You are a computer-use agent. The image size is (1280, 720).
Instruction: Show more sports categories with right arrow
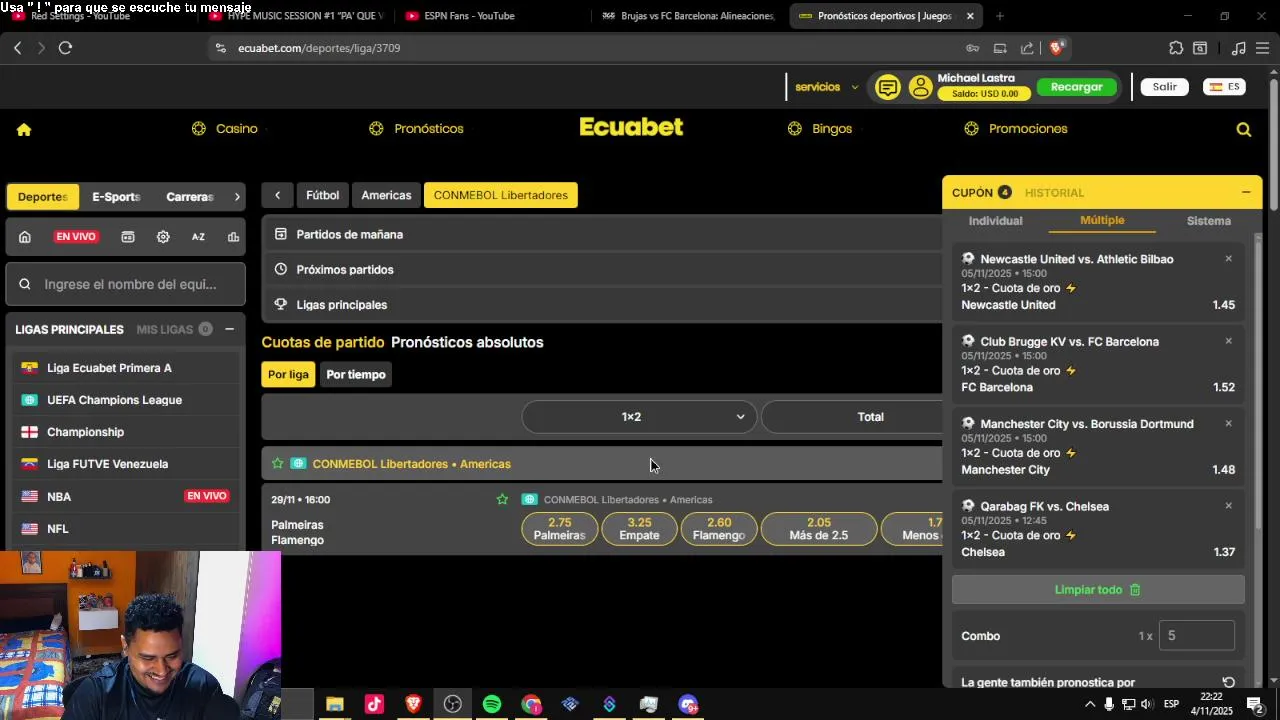[x=237, y=197]
